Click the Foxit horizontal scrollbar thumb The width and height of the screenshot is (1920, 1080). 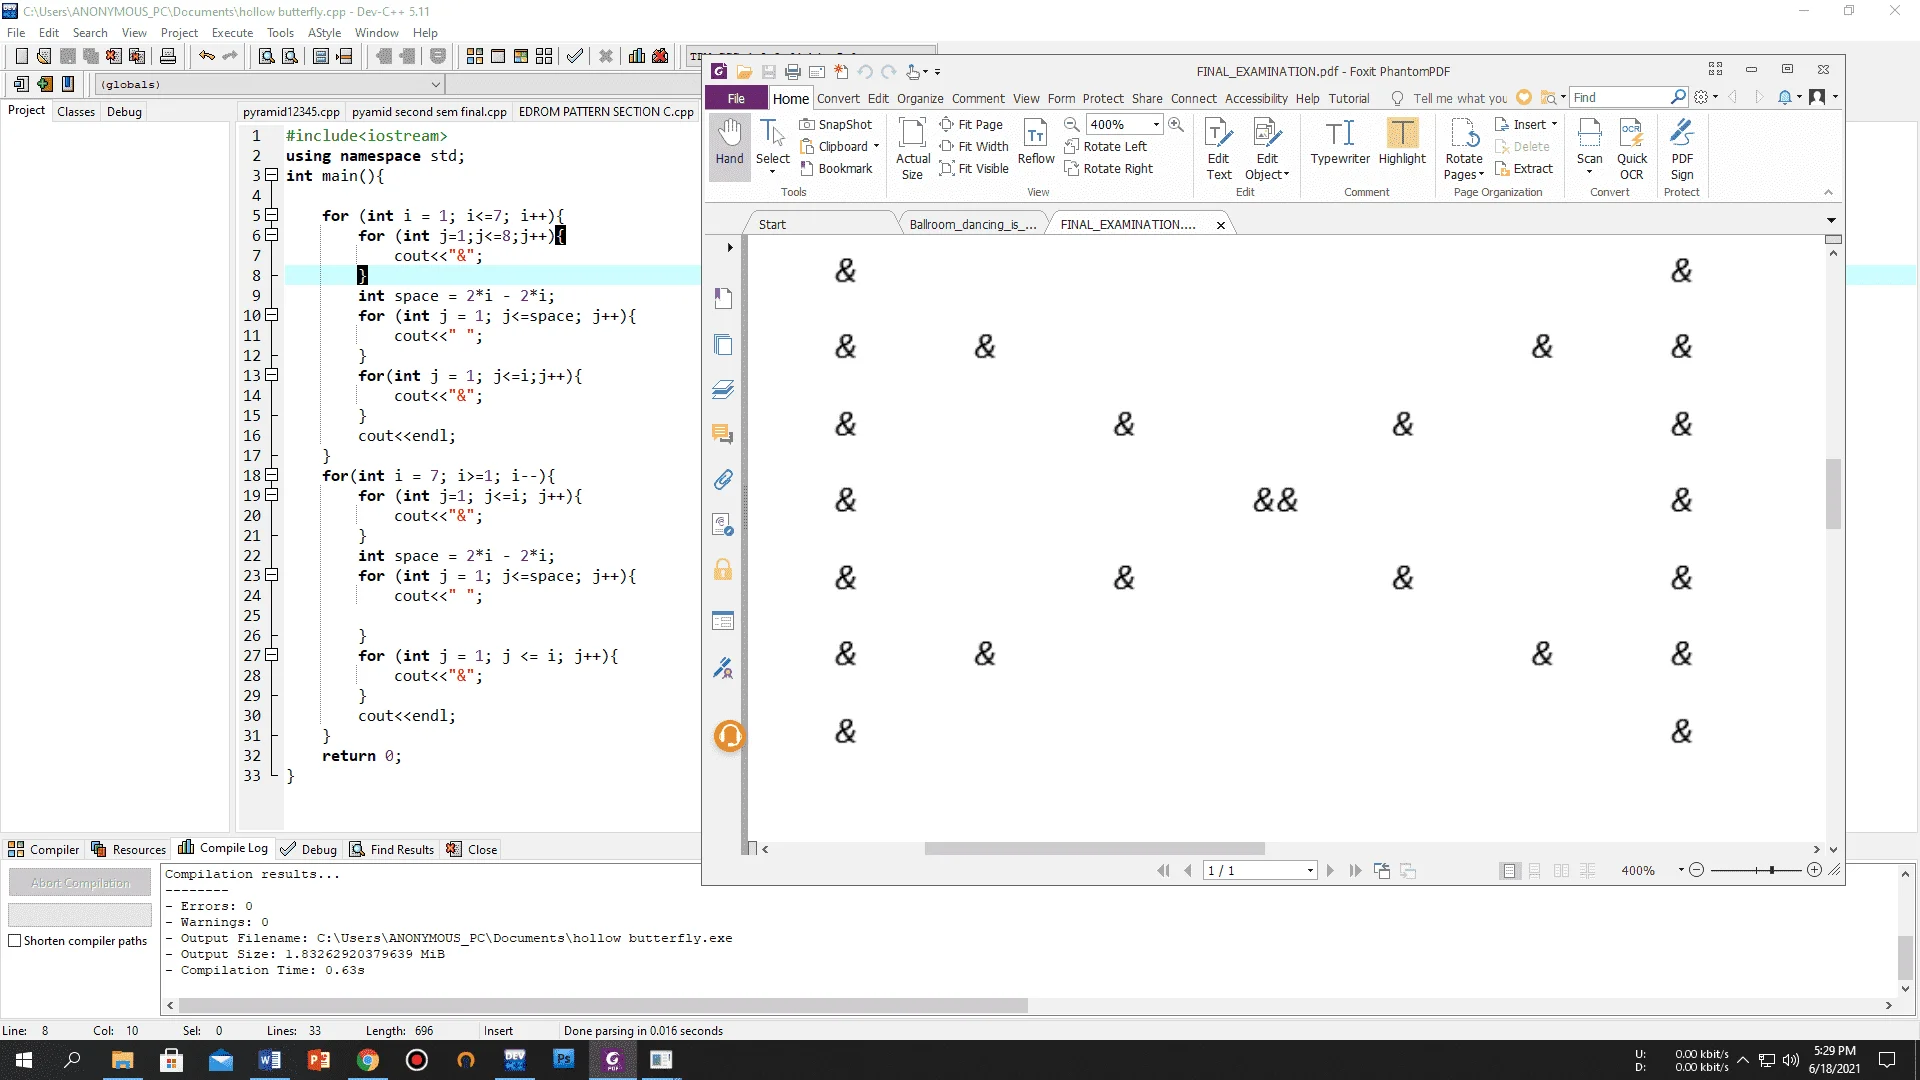click(x=1094, y=849)
